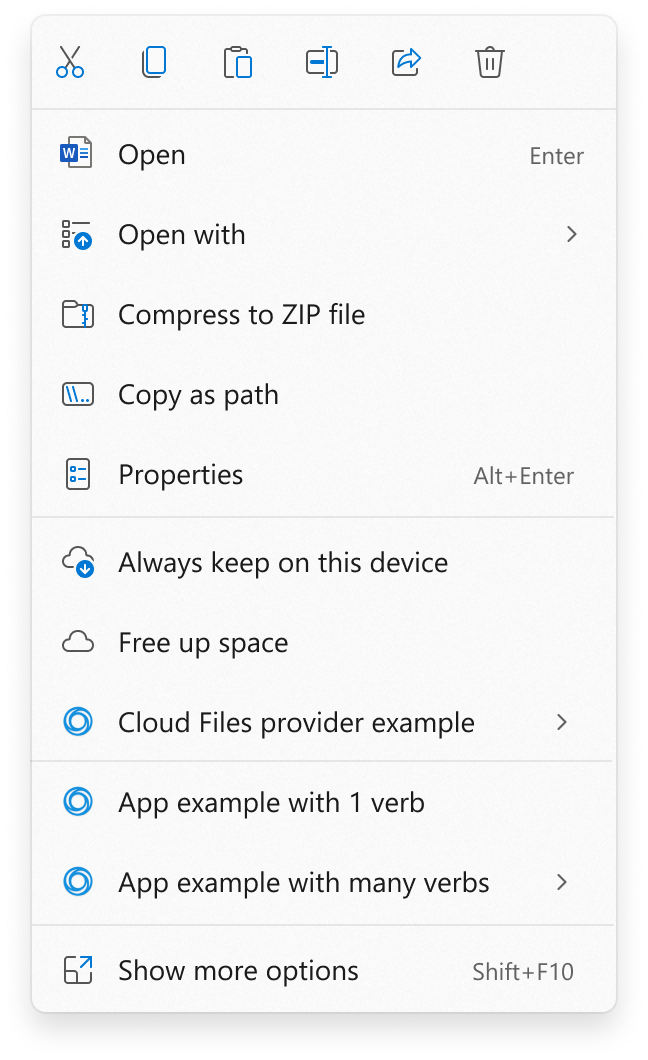This screenshot has height=1060, width=648.
Task: Select App example with 1 verb
Action: coord(270,802)
